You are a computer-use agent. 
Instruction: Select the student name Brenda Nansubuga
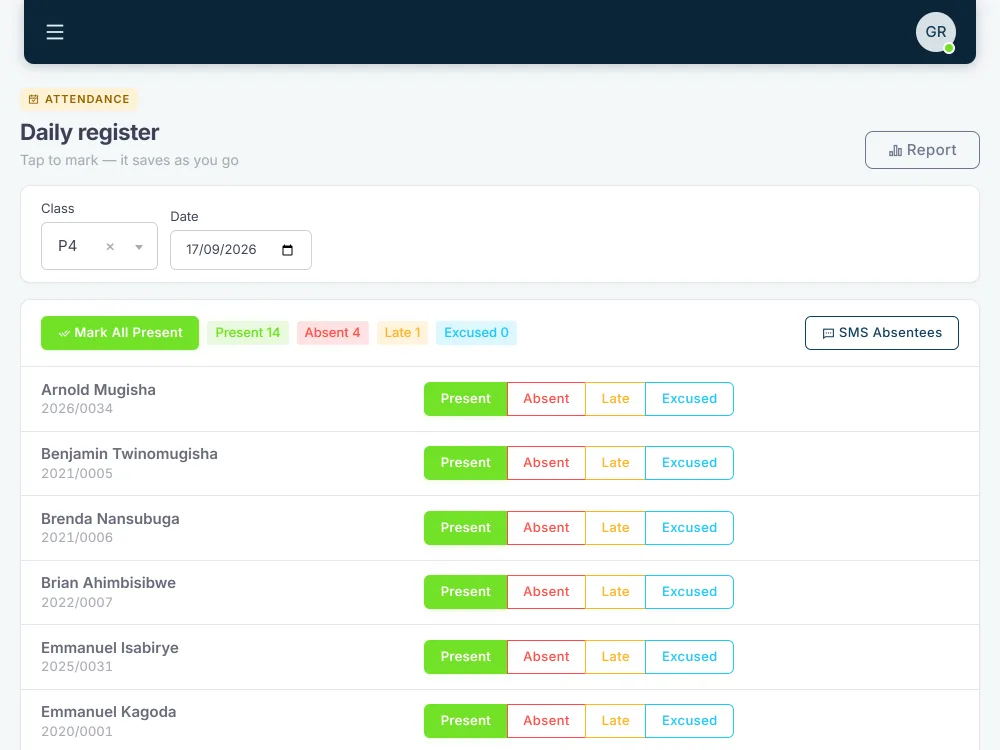click(110, 519)
